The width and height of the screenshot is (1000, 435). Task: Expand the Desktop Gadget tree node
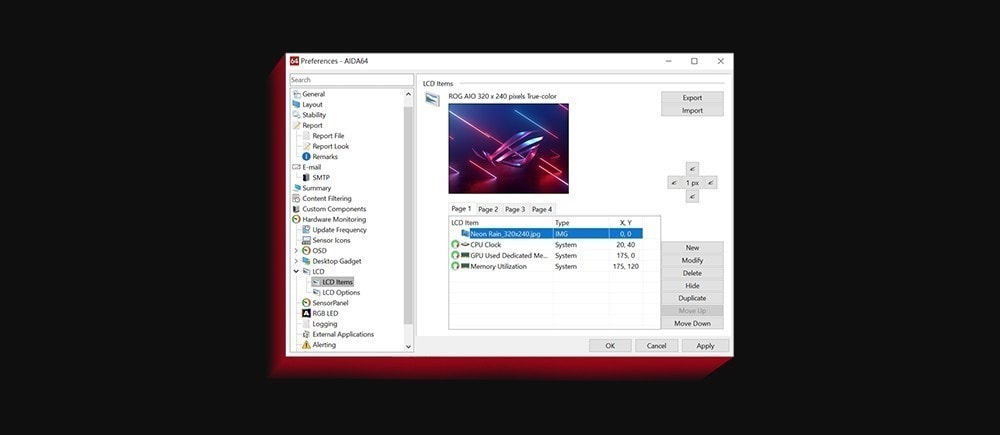click(x=296, y=261)
